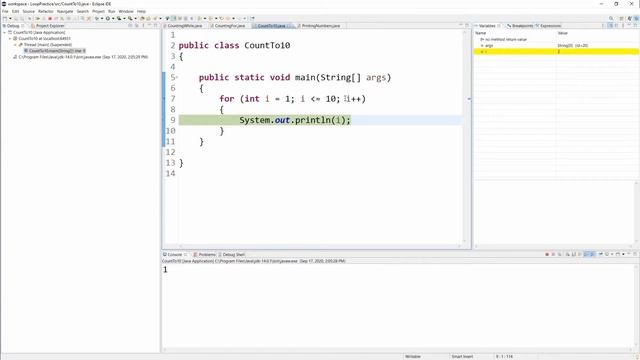Maximize the editor area

pos(467,26)
